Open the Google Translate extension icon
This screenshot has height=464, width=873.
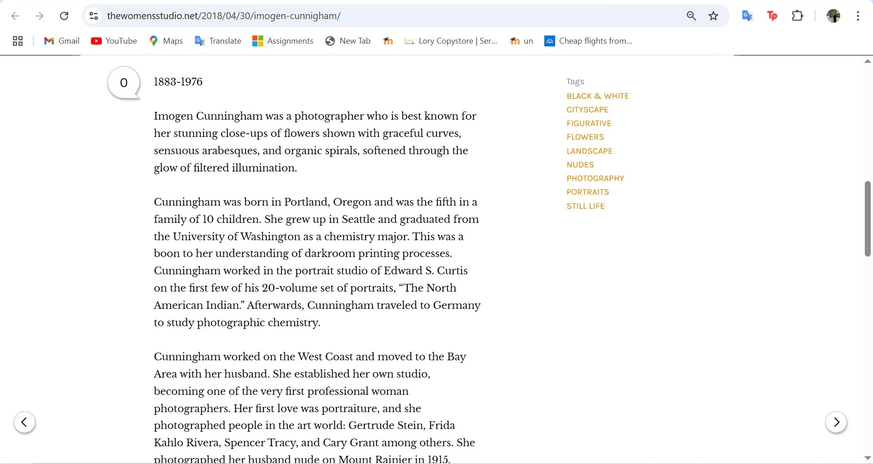(x=747, y=16)
